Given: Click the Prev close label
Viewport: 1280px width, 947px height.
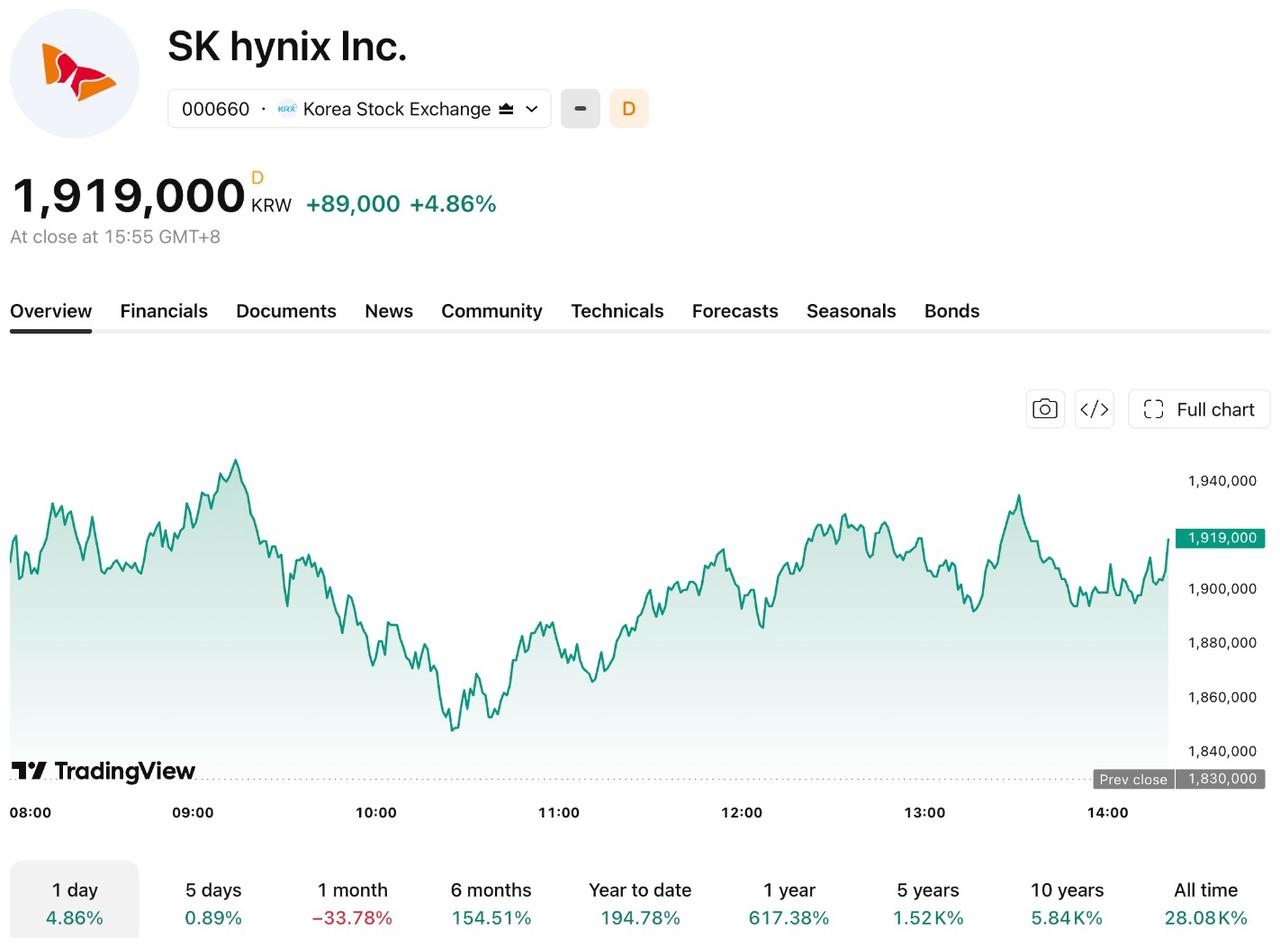Looking at the screenshot, I should click(1133, 779).
